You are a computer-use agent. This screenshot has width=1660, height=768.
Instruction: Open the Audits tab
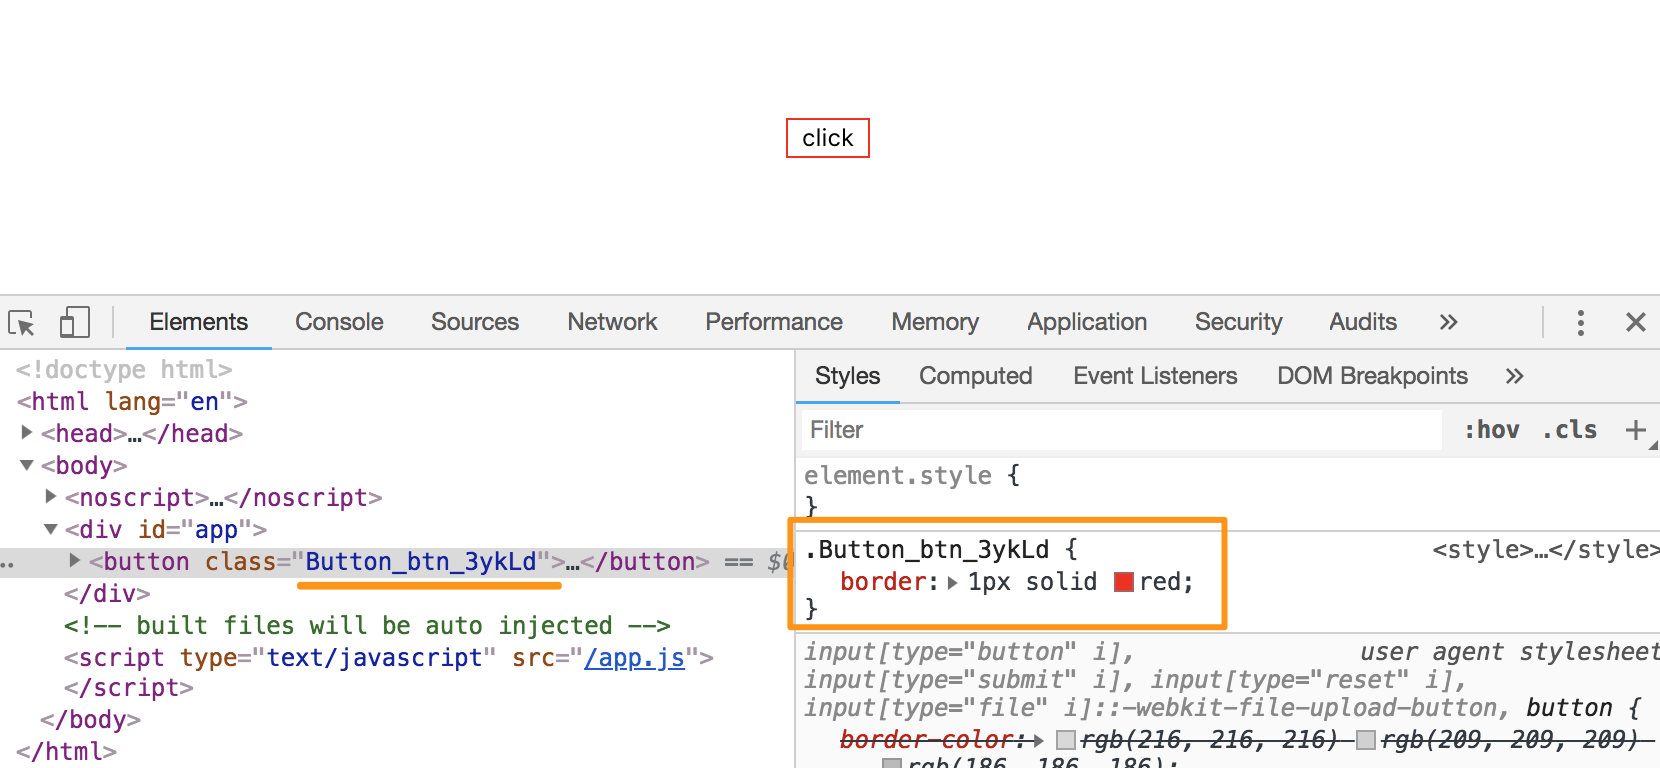[x=1363, y=322]
